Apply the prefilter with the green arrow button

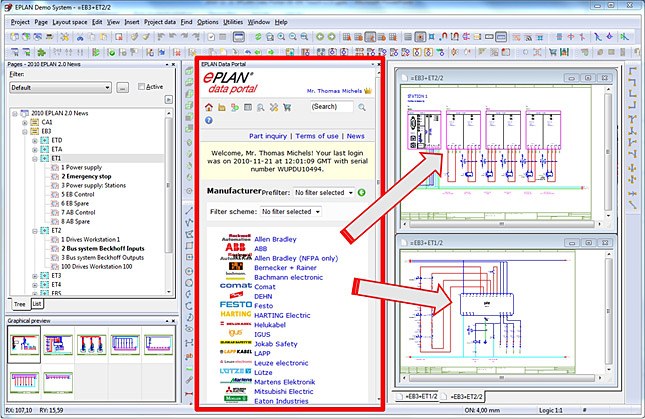[362, 192]
